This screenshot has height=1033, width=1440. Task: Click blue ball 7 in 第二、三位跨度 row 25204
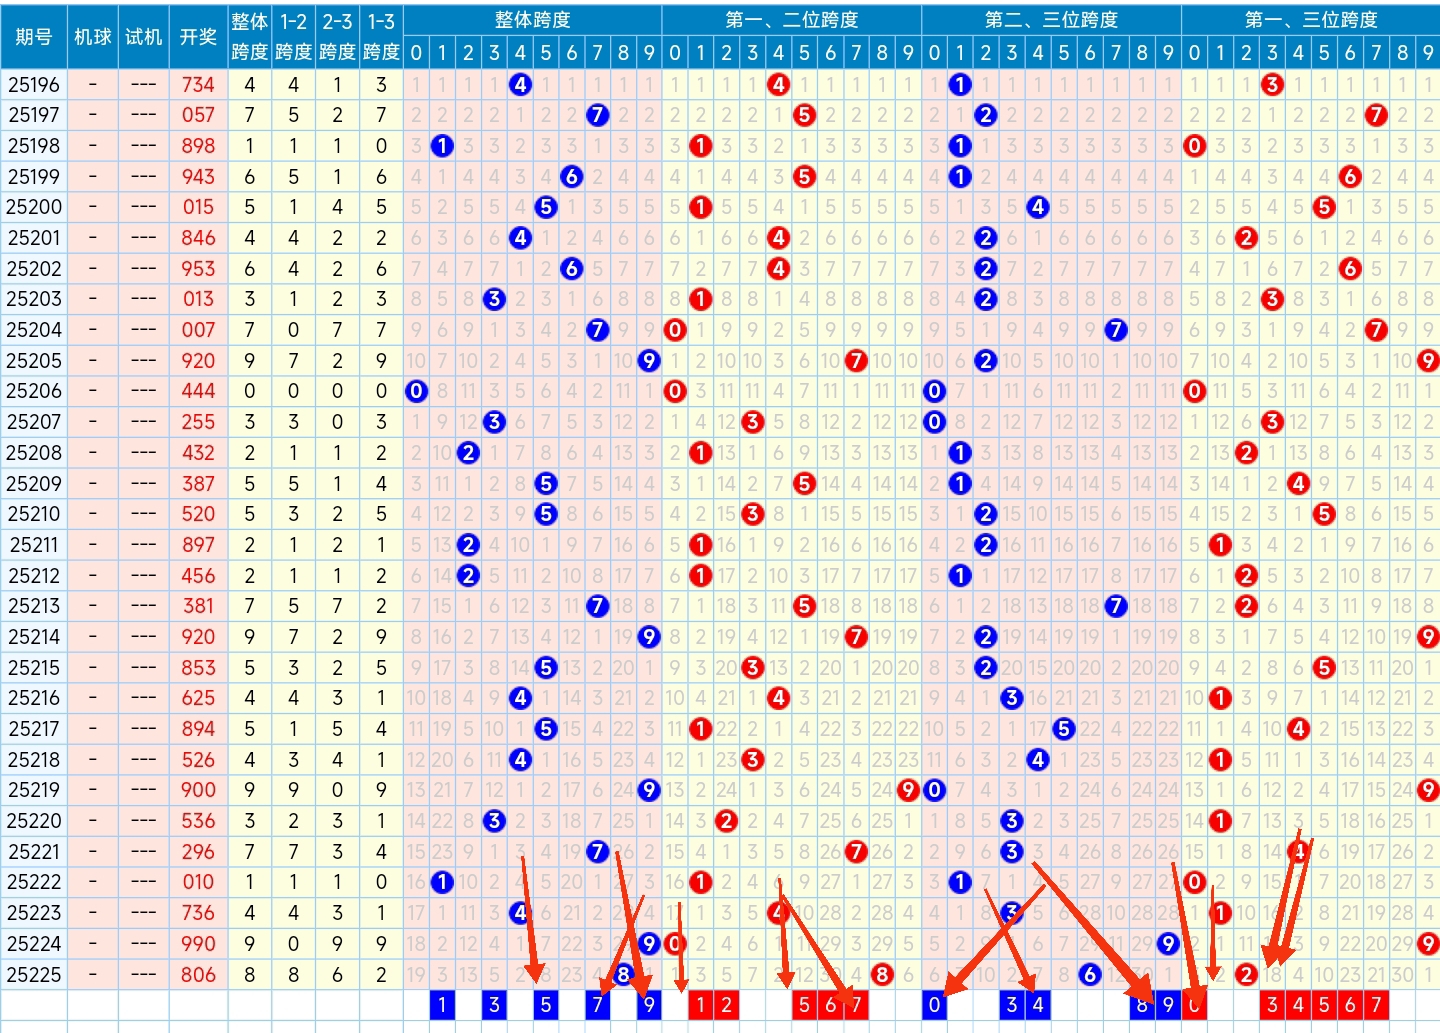(x=1116, y=330)
